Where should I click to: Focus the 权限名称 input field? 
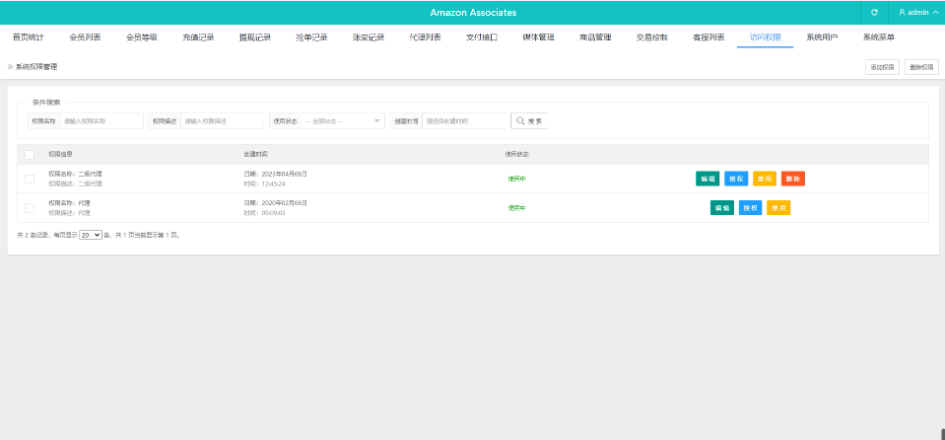pyautogui.click(x=101, y=121)
